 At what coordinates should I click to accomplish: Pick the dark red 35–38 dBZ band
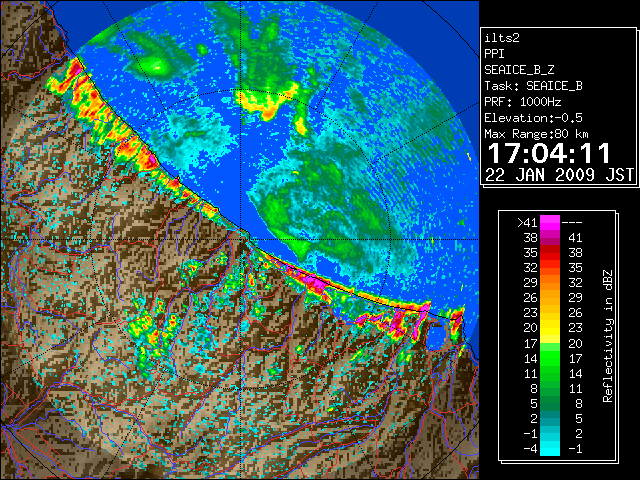[550, 253]
